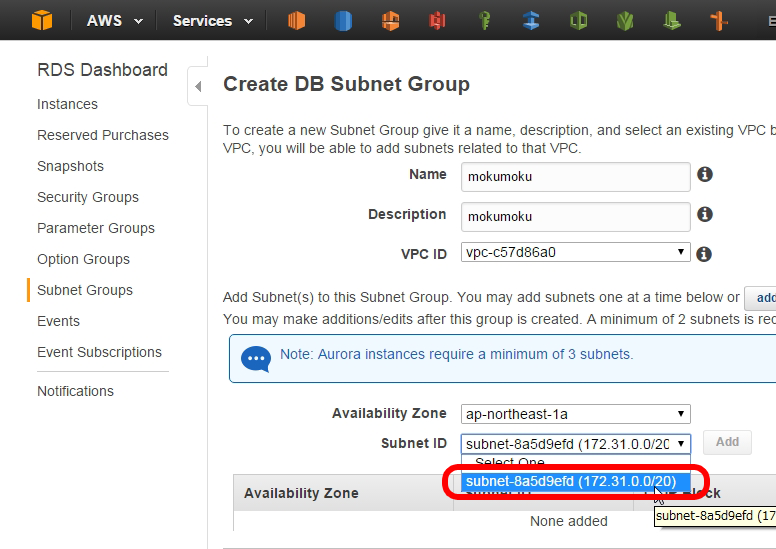Open the green key IAM shortcut icon

(485, 21)
